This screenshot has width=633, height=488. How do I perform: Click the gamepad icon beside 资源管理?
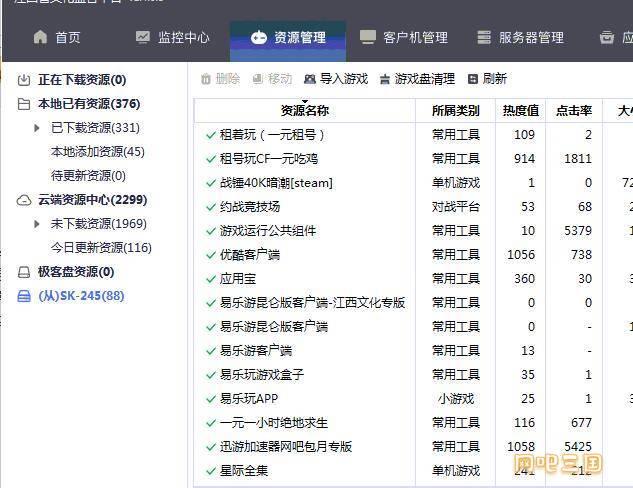[258, 38]
